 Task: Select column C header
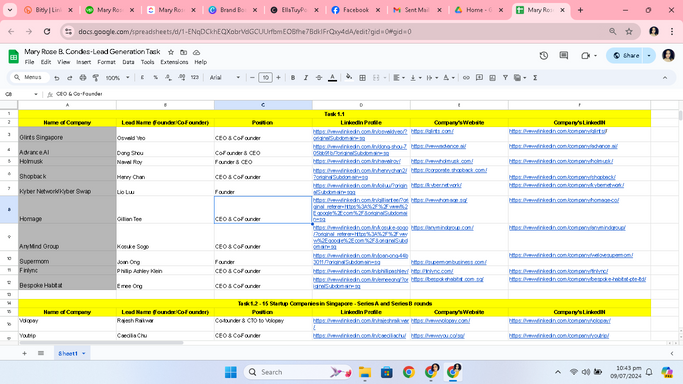263,105
